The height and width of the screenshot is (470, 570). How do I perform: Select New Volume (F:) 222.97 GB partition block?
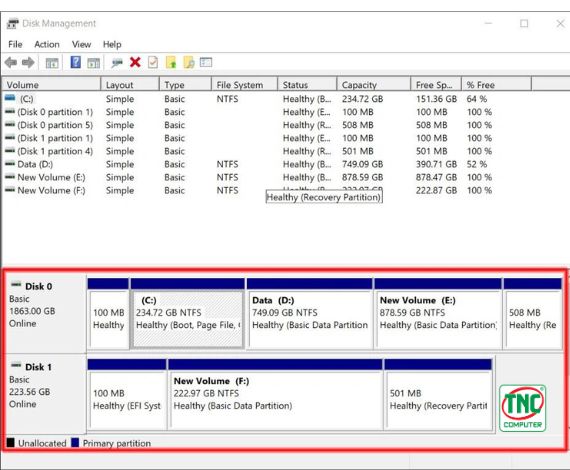coord(275,394)
